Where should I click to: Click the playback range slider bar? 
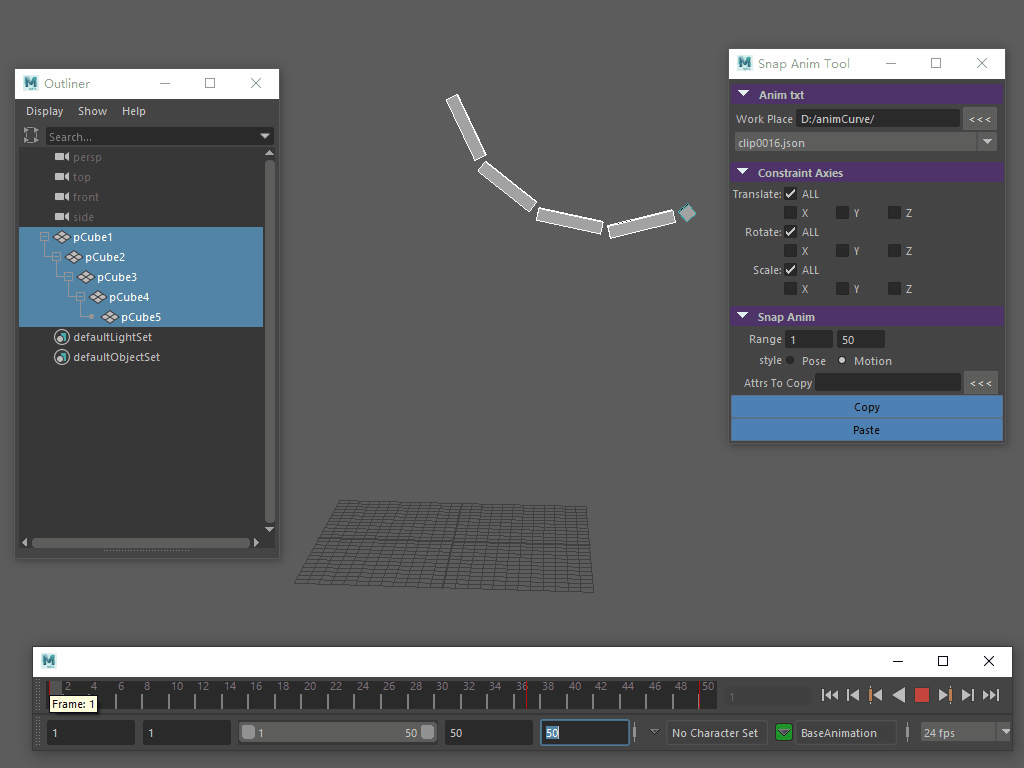[x=336, y=733]
